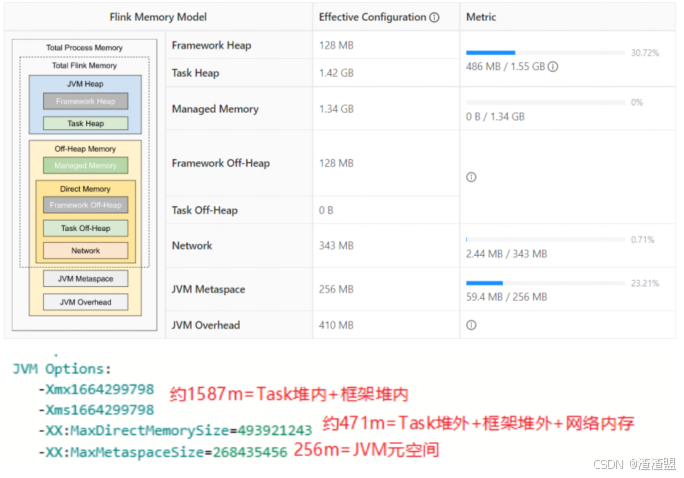Click the Framework Heap box in the memory diagram
684x478 pixels.
click(86, 101)
